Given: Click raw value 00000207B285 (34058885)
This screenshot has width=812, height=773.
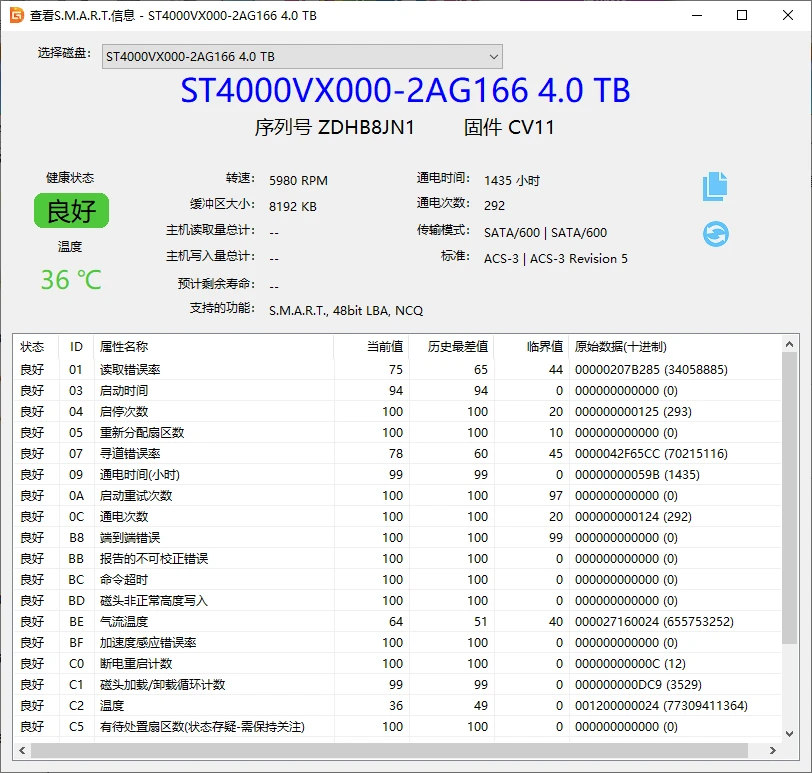Looking at the screenshot, I should coord(651,370).
